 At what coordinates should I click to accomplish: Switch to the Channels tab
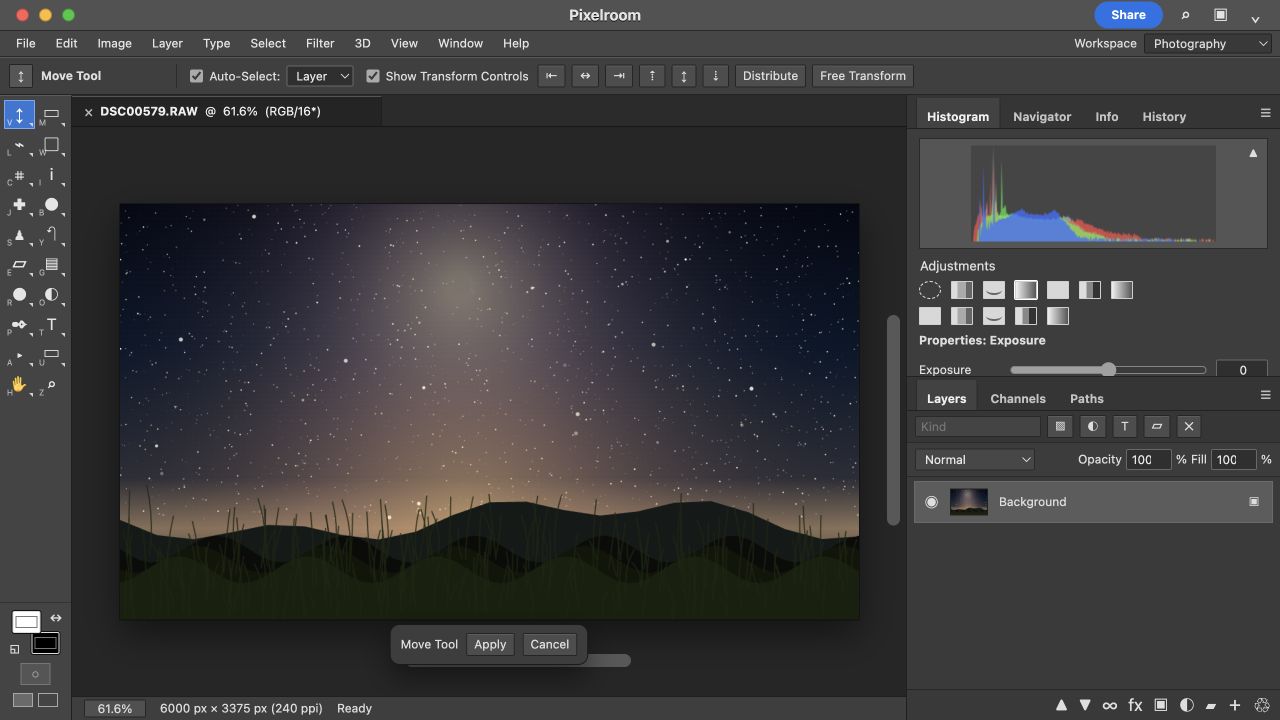[x=1018, y=398]
